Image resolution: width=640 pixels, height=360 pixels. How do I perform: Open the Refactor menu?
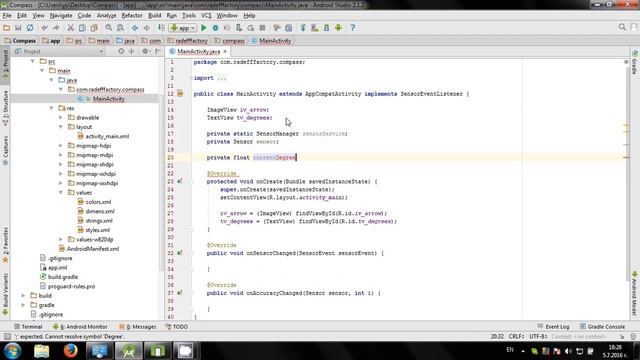tap(132, 16)
